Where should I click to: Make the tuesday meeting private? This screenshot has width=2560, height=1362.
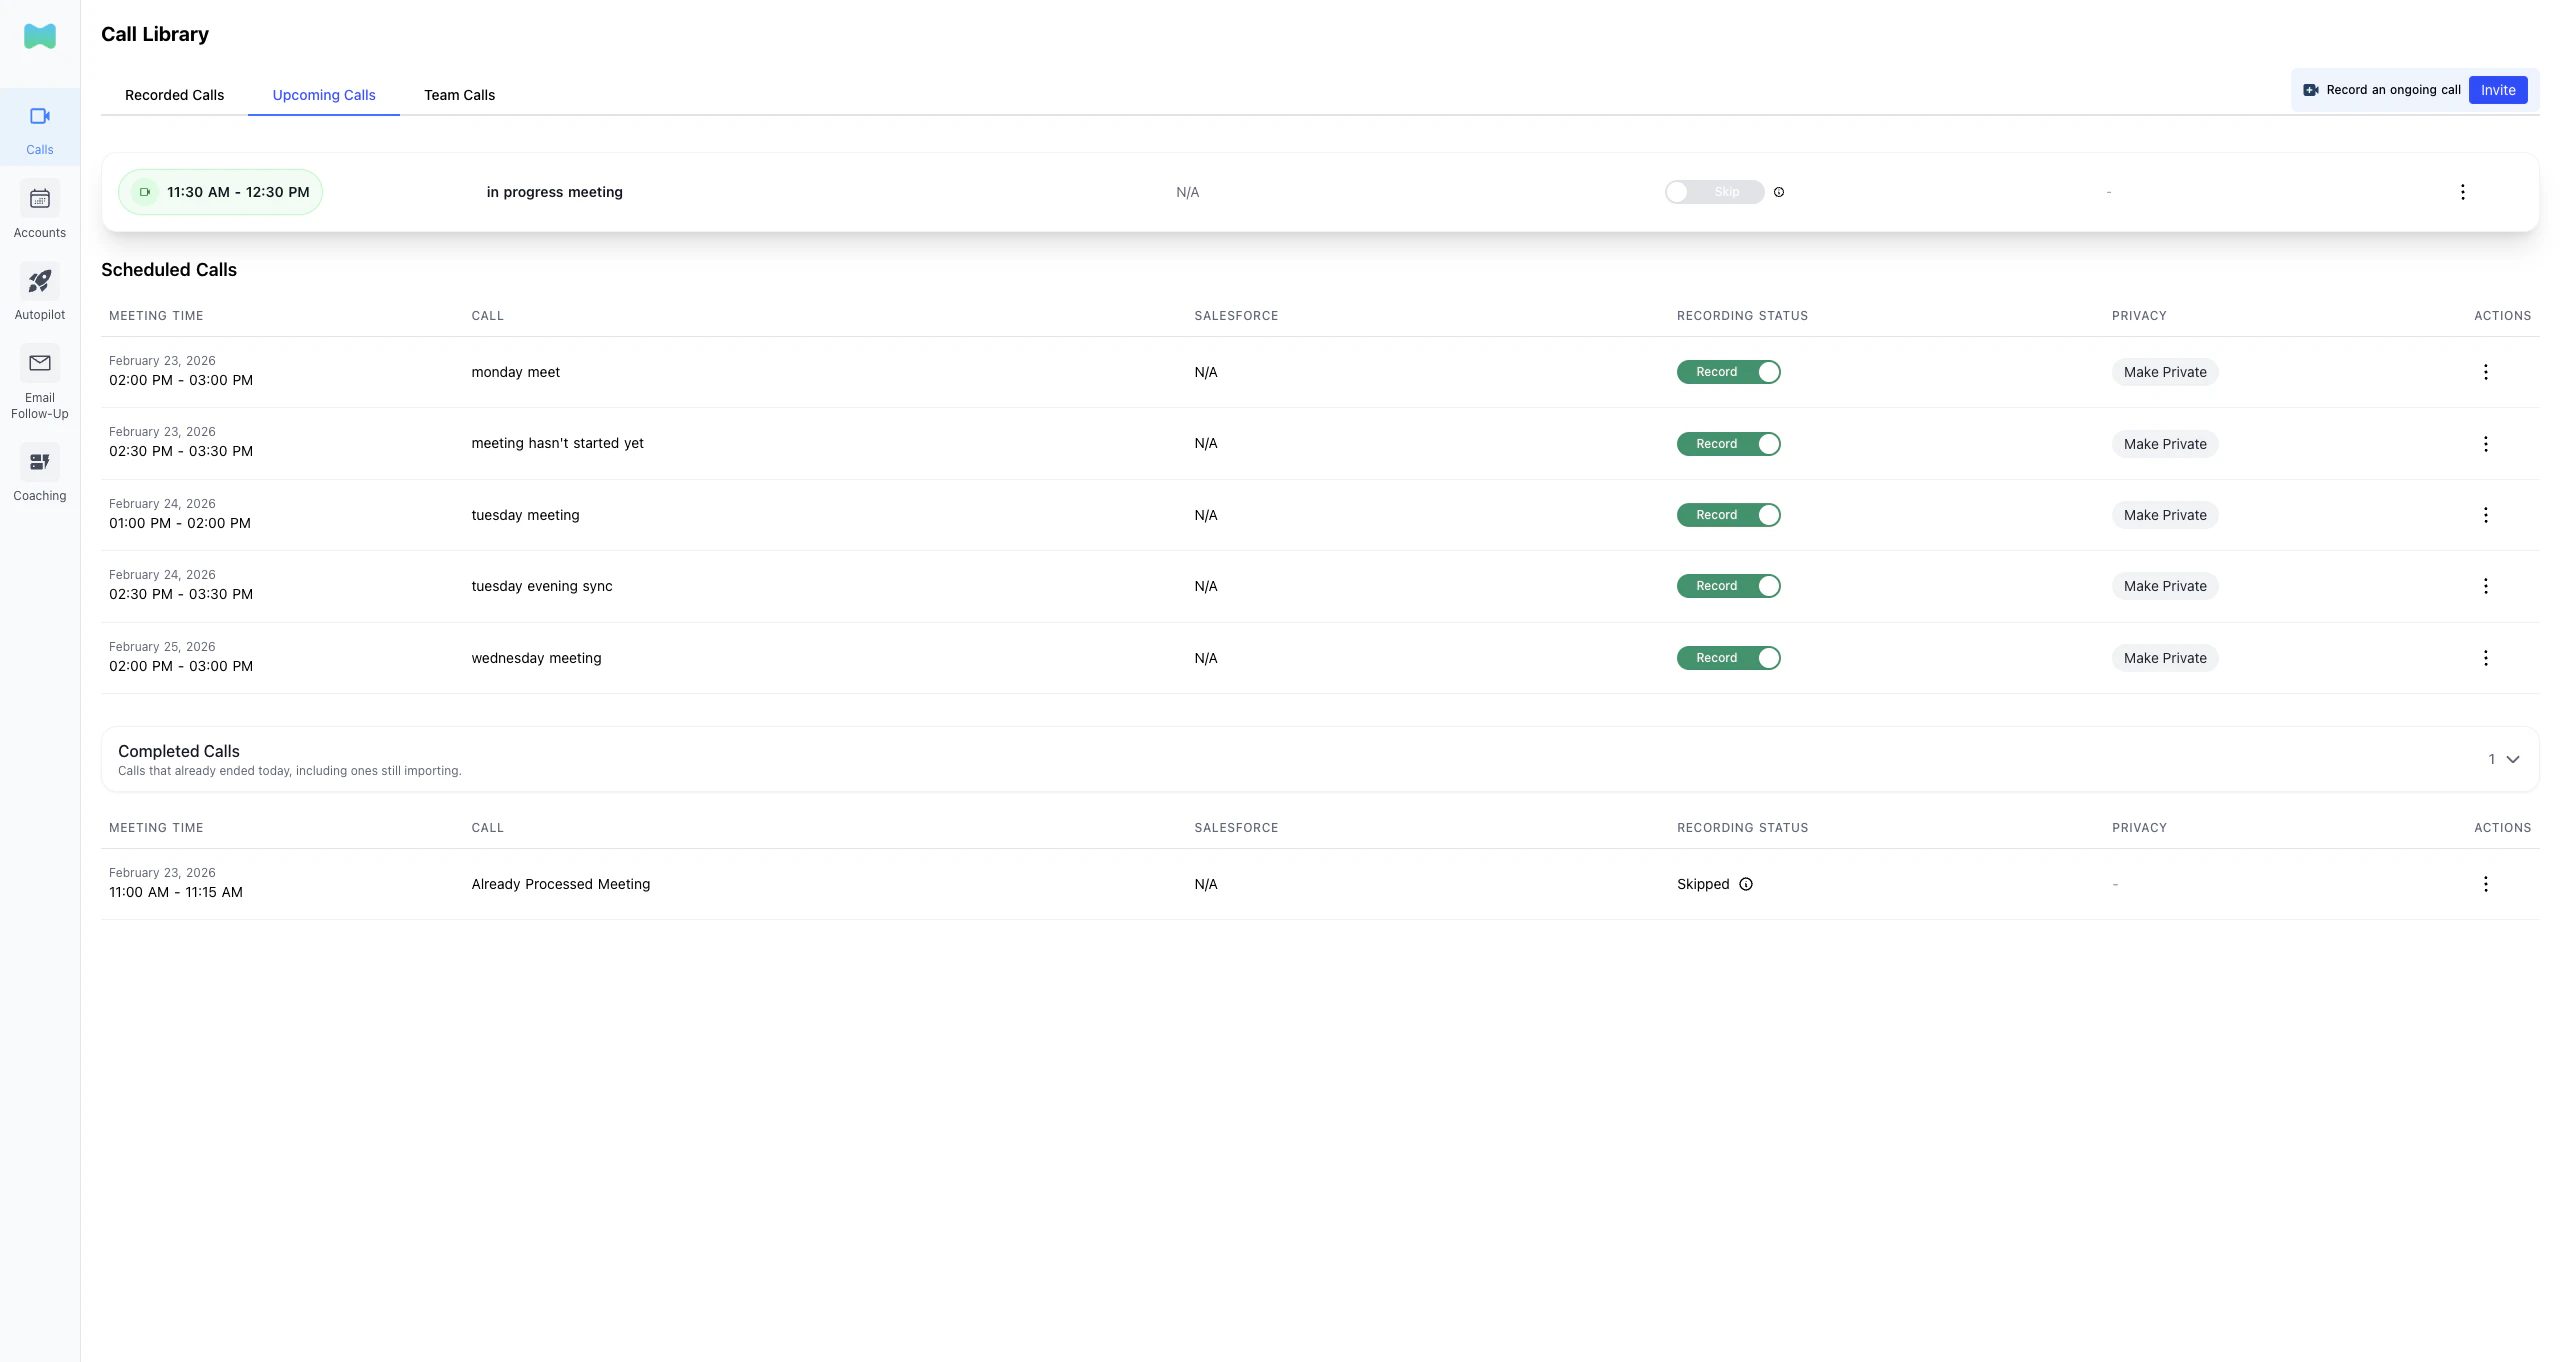[2165, 515]
